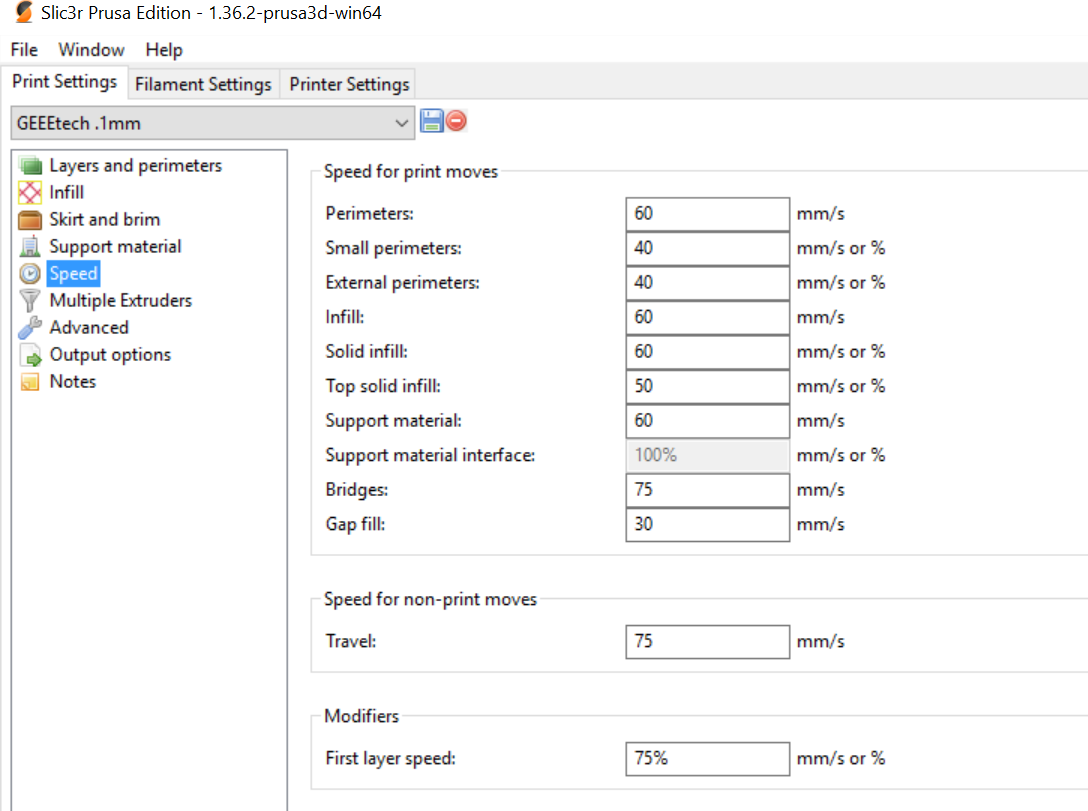Click the red delete preset icon
This screenshot has height=811, width=1088.
tap(456, 122)
